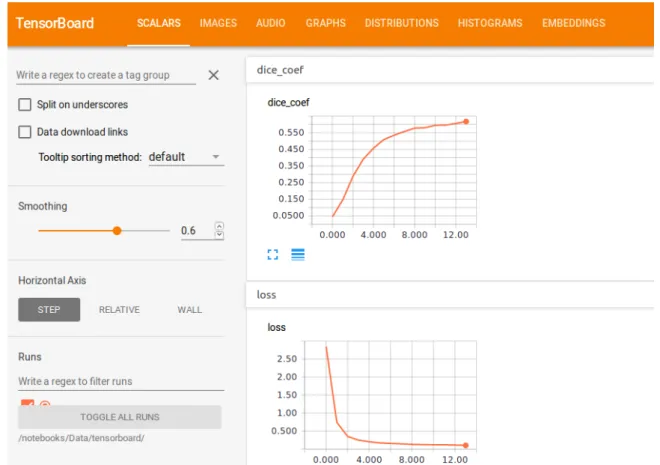Viewport: 660px width, 465px height.
Task: Click the /notebooks/Data/tensorboard/ log path text
Action: pos(81,438)
